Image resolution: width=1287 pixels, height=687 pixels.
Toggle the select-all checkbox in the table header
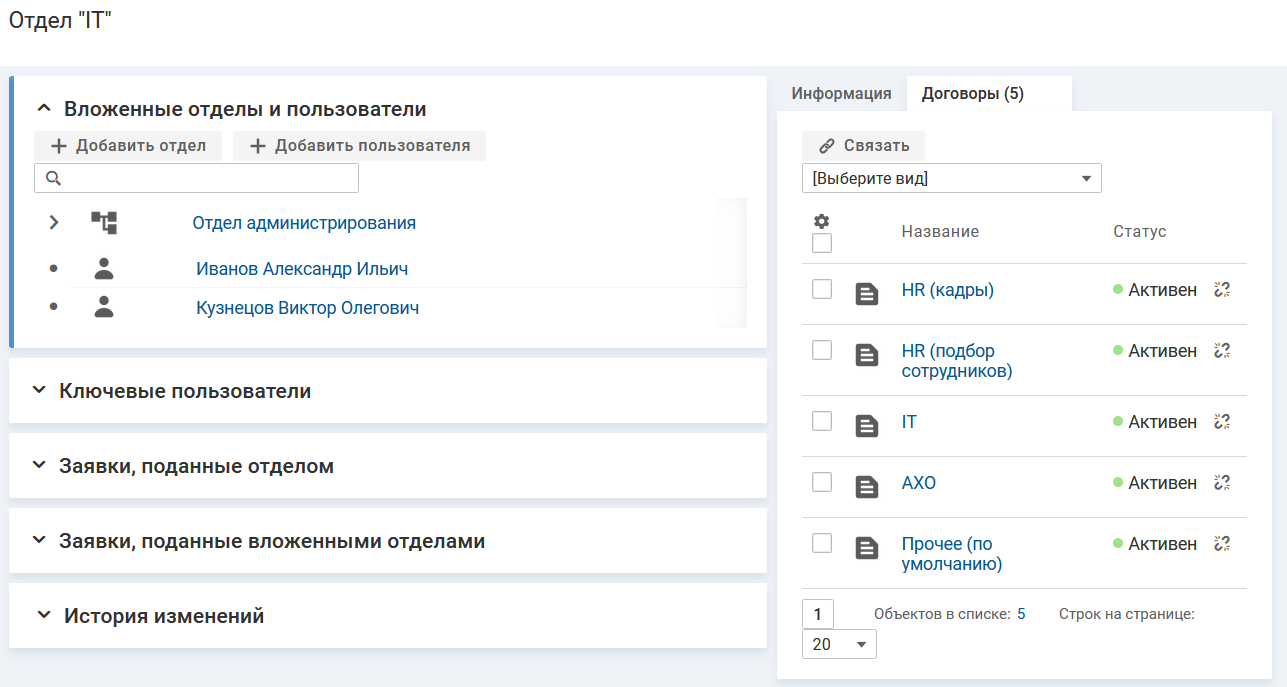click(x=822, y=243)
